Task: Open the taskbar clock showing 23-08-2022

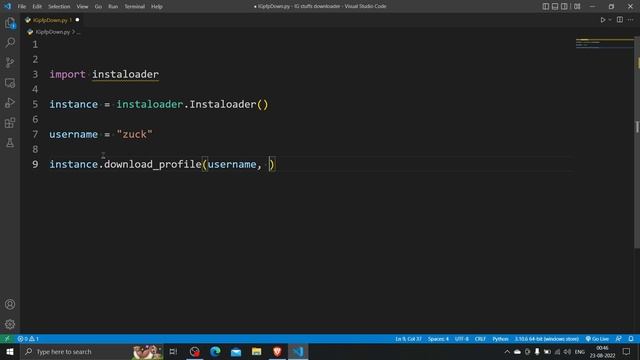Action: [x=602, y=352]
